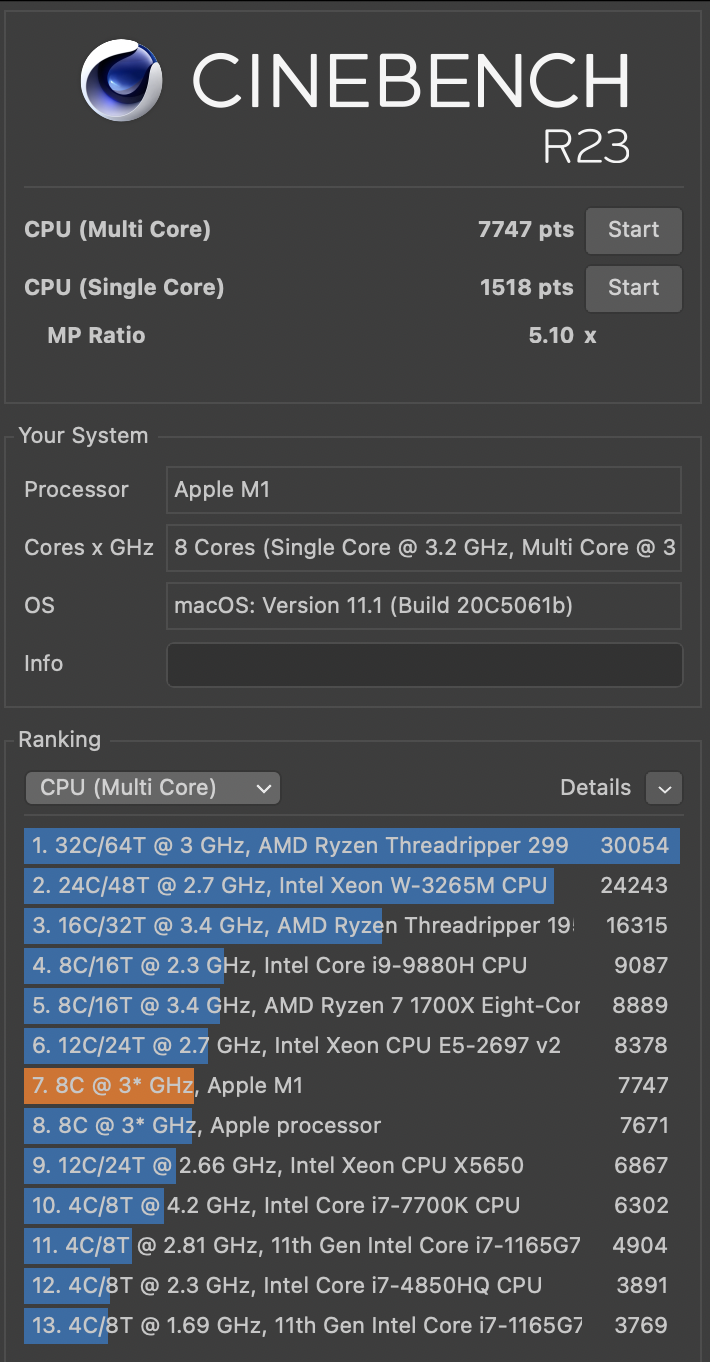The width and height of the screenshot is (710, 1362).
Task: Click the MP Ratio label
Action: pyautogui.click(x=96, y=336)
